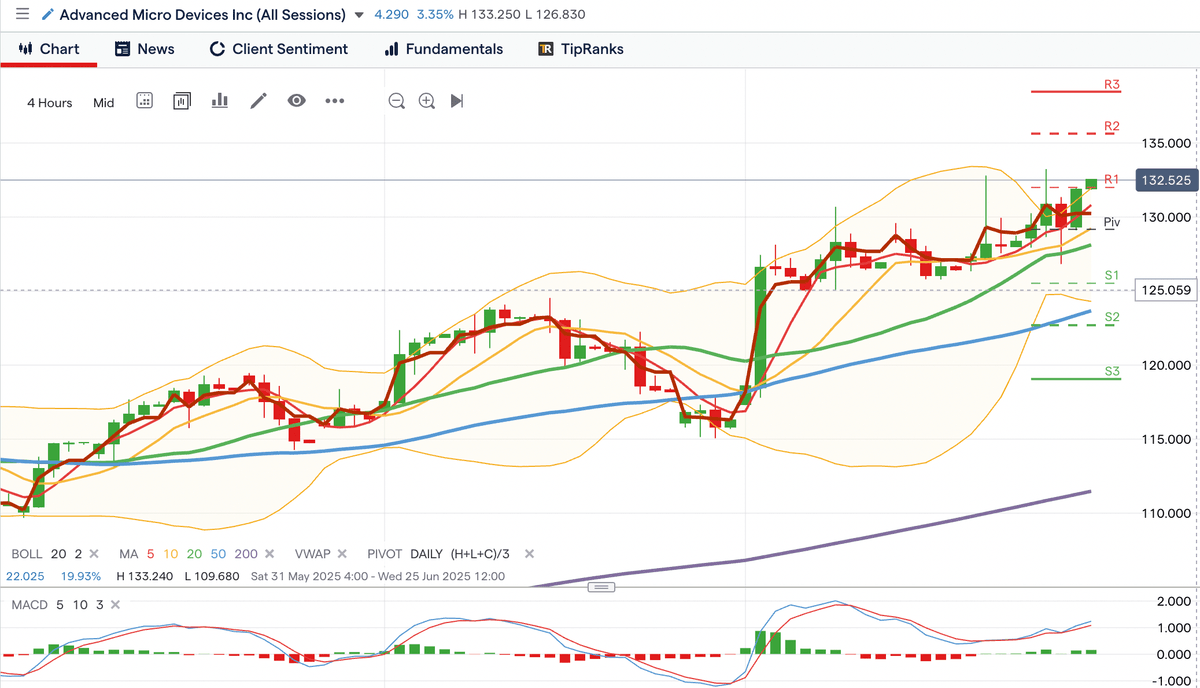Click the red MA 5 period value
Image resolution: width=1200 pixels, height=688 pixels.
[149, 553]
